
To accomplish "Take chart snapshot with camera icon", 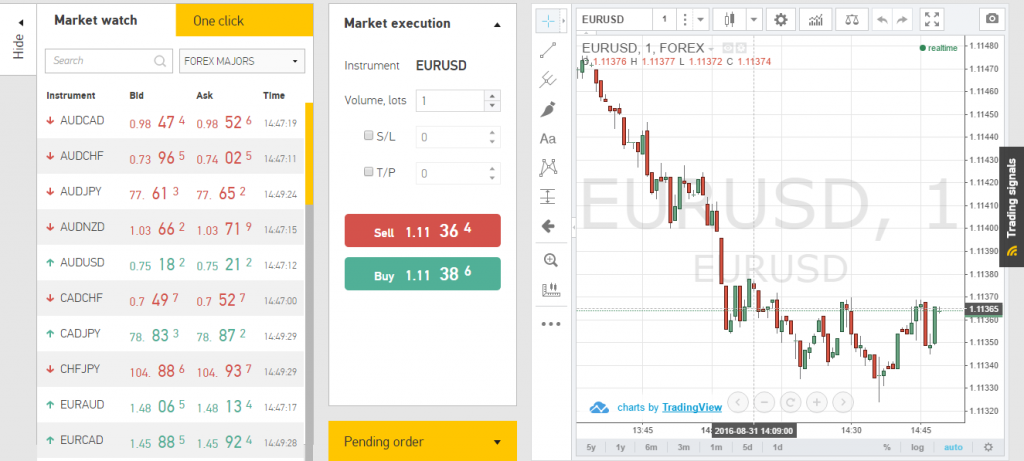I will [993, 19].
